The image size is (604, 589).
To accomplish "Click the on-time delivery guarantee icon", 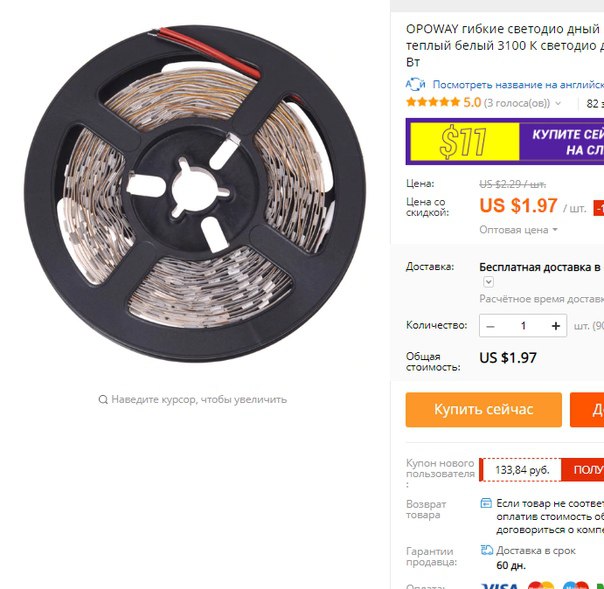I will coord(487,550).
